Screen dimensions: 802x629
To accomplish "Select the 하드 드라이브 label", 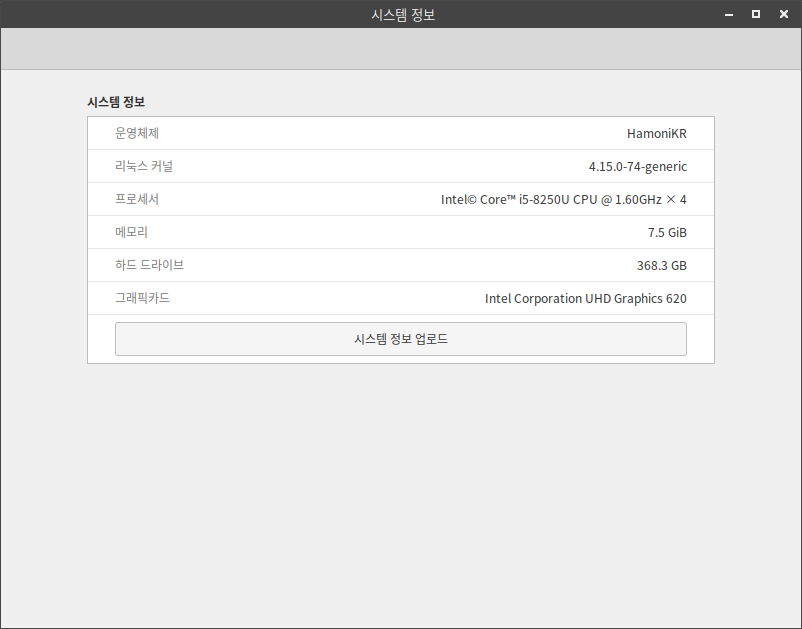I will (x=149, y=265).
